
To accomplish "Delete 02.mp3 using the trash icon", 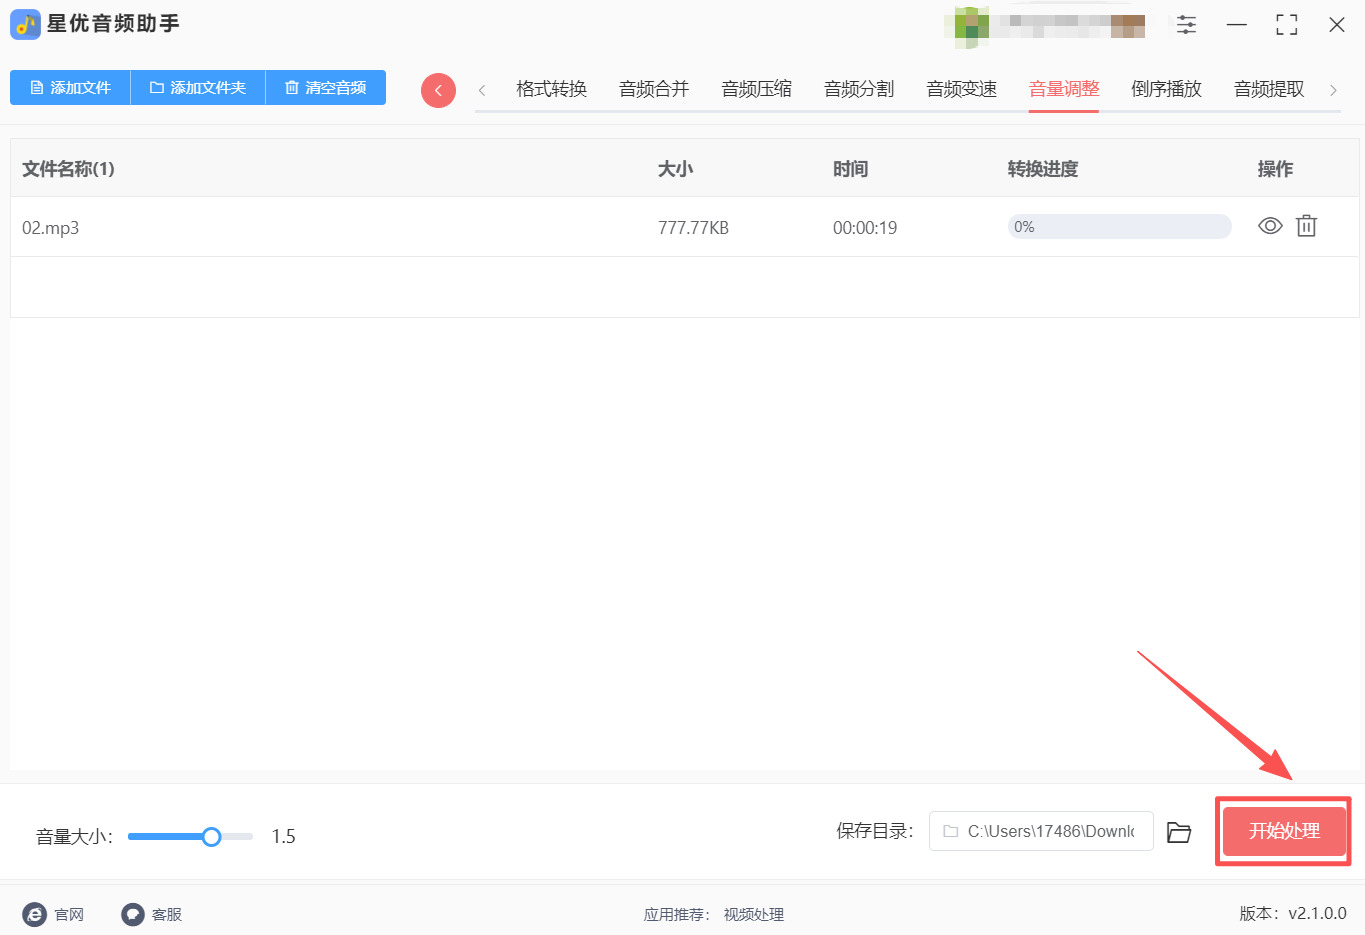I will pyautogui.click(x=1306, y=226).
